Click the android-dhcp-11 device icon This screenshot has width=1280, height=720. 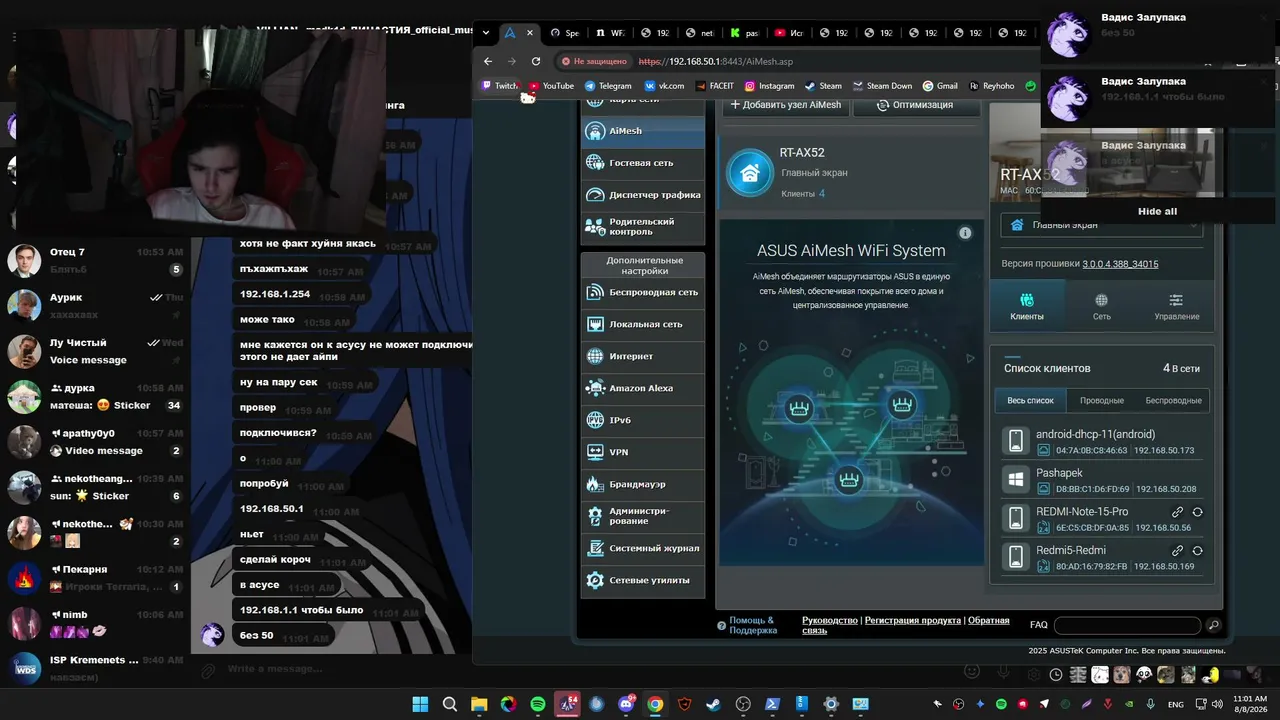(x=1016, y=441)
